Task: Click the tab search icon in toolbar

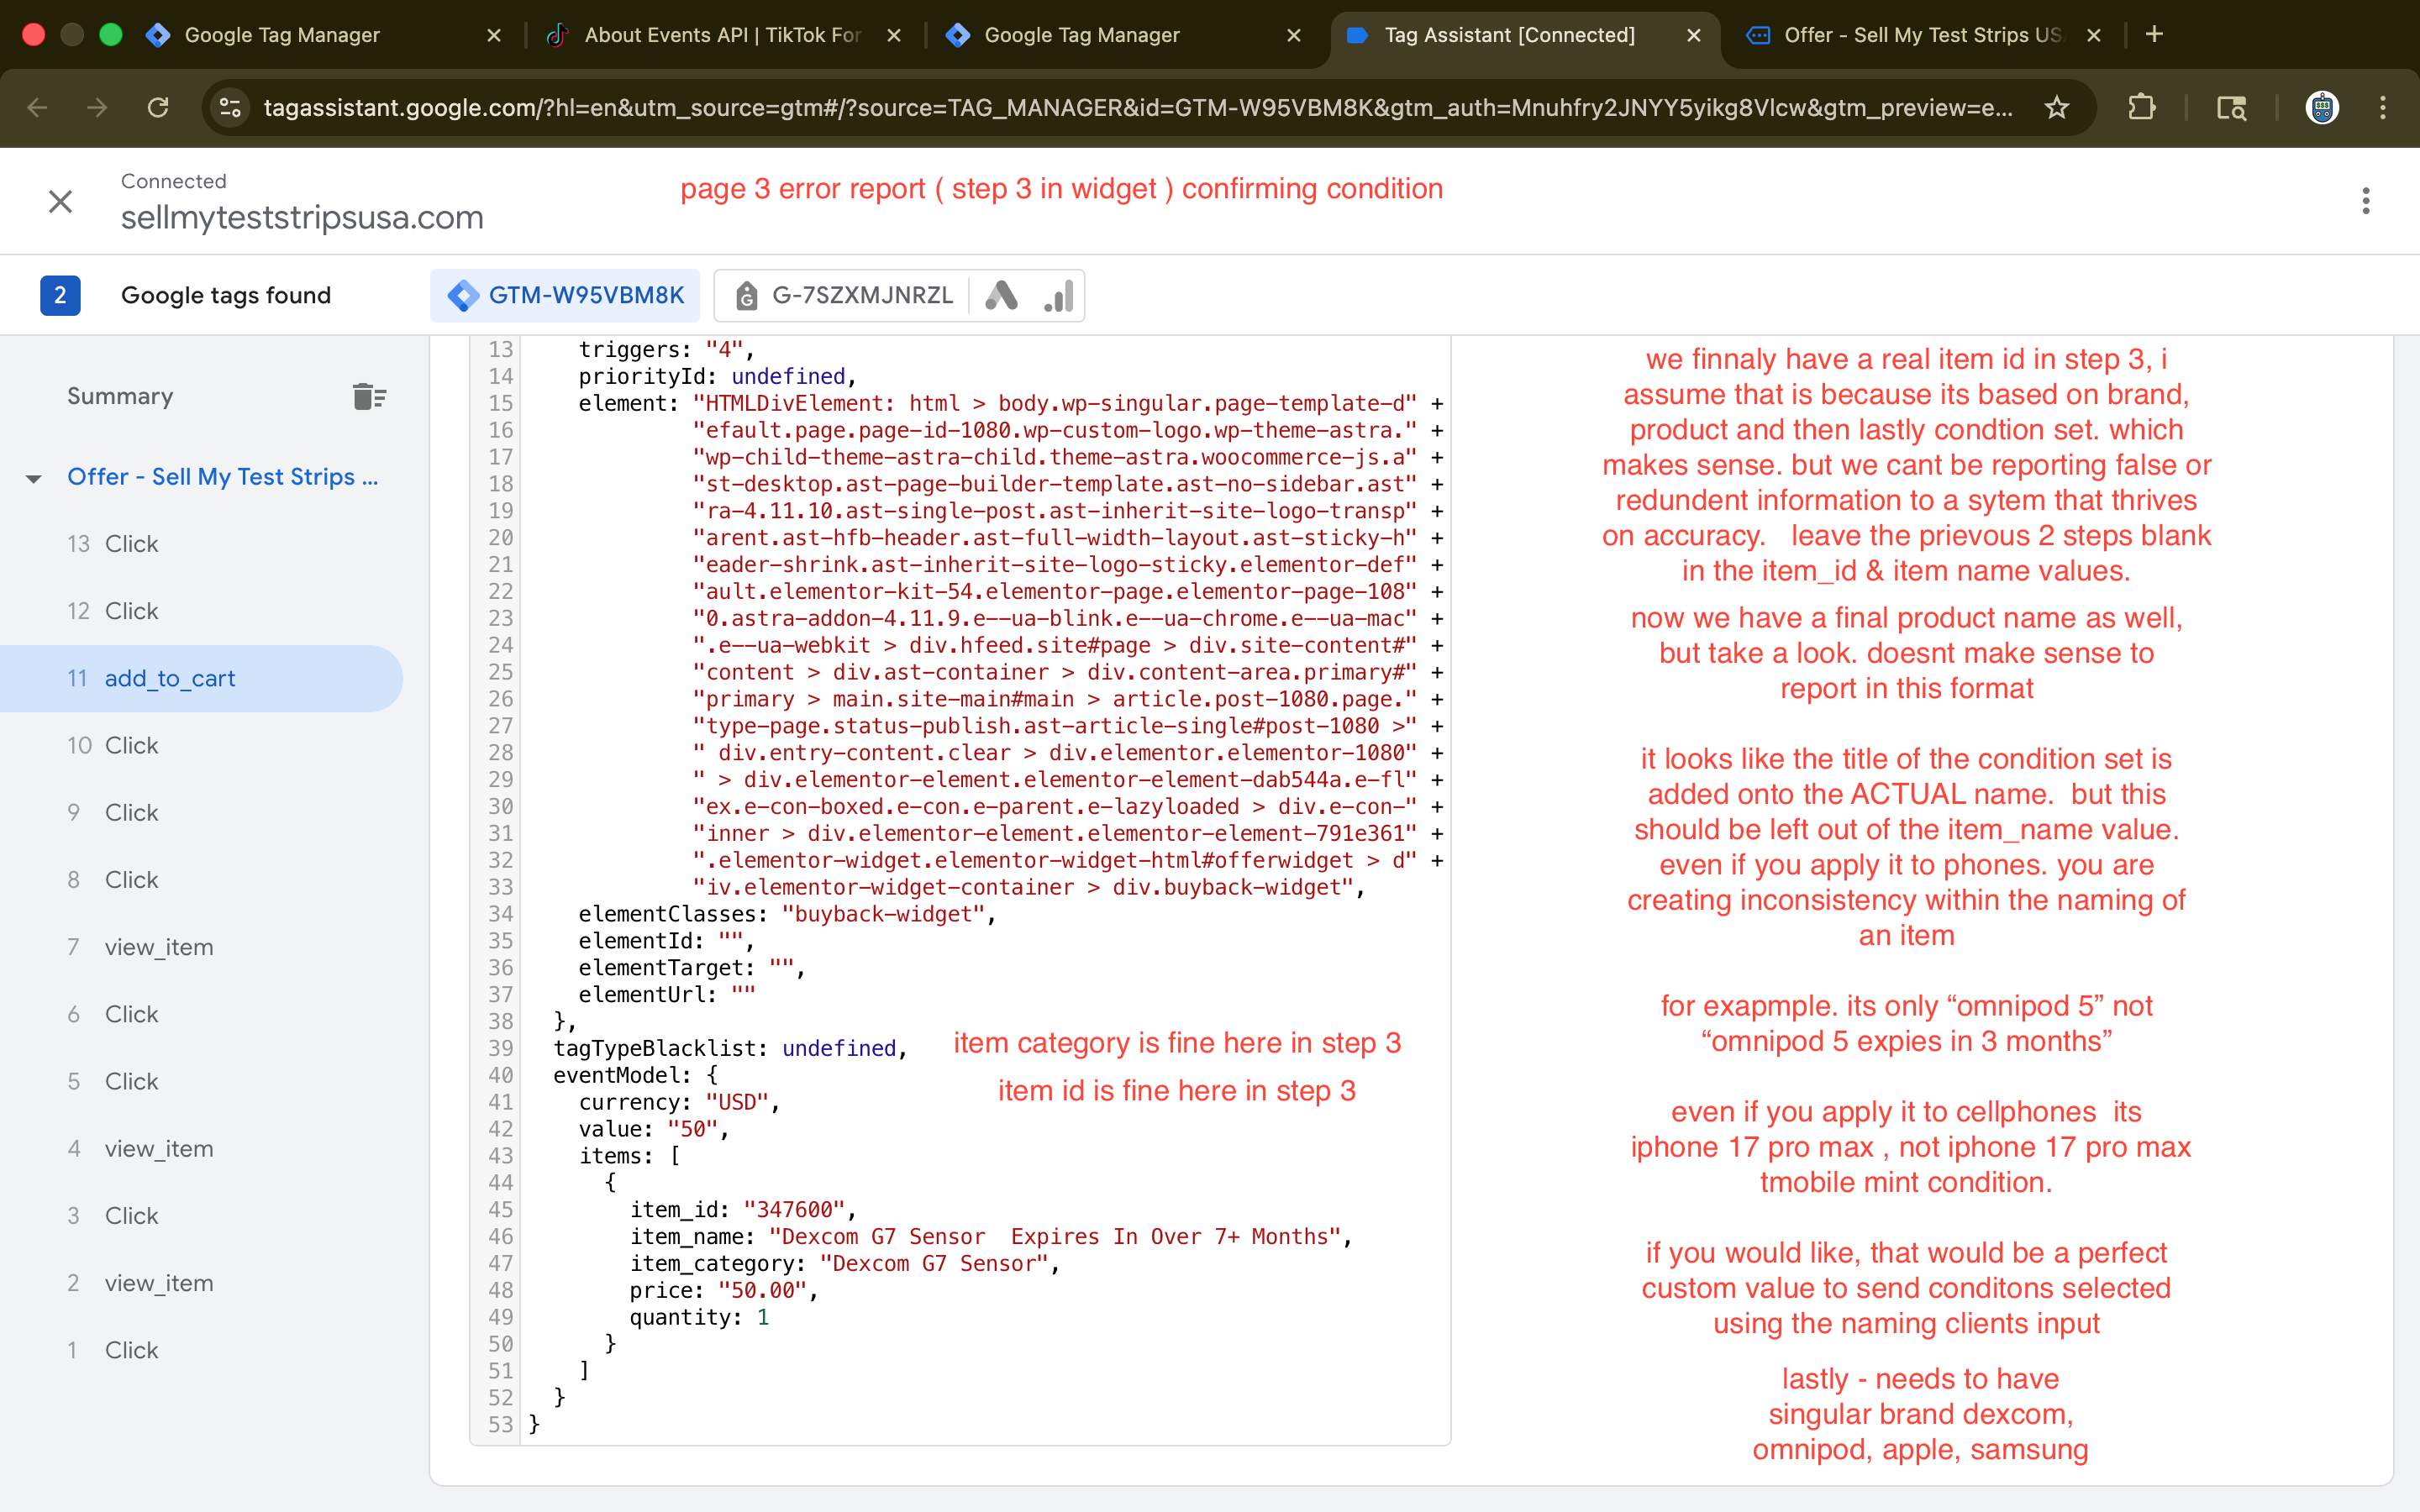Action: (x=2232, y=107)
